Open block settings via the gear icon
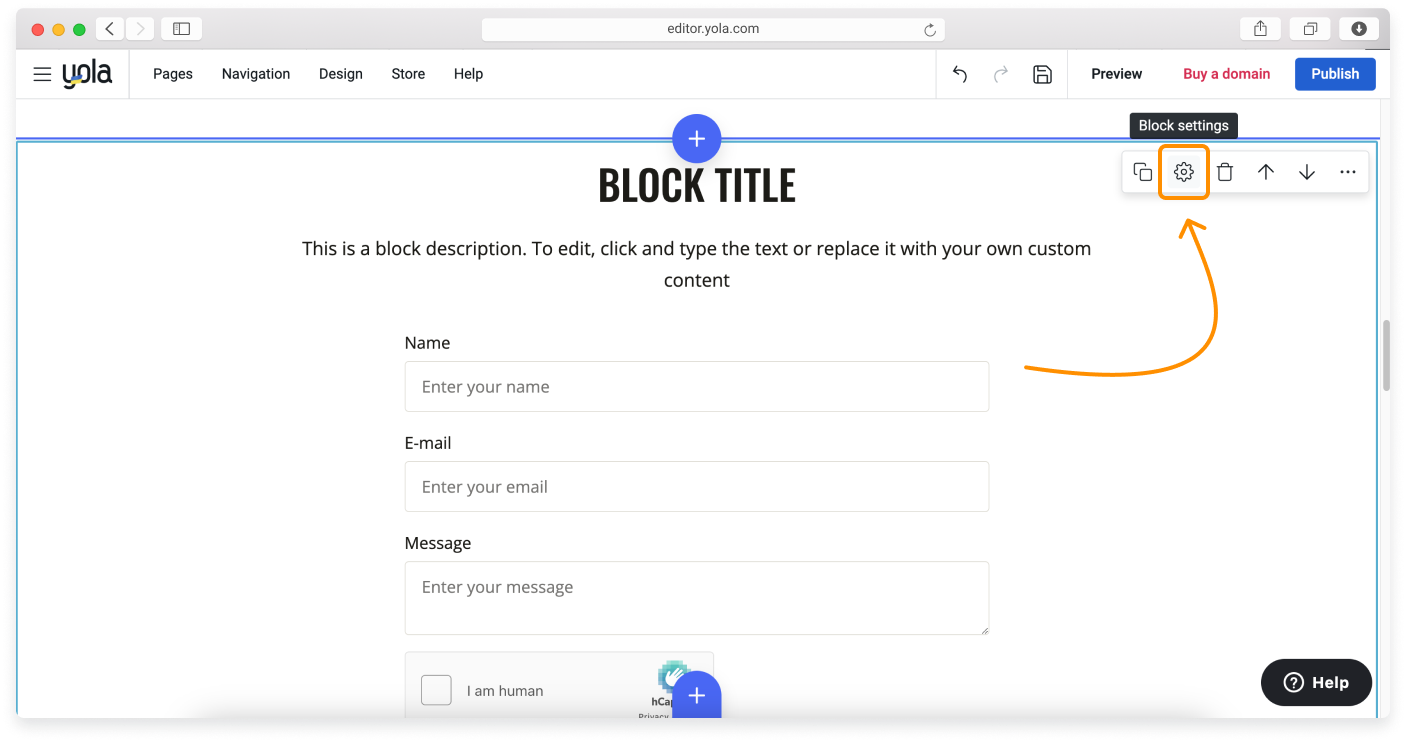1406x742 pixels. tap(1184, 171)
